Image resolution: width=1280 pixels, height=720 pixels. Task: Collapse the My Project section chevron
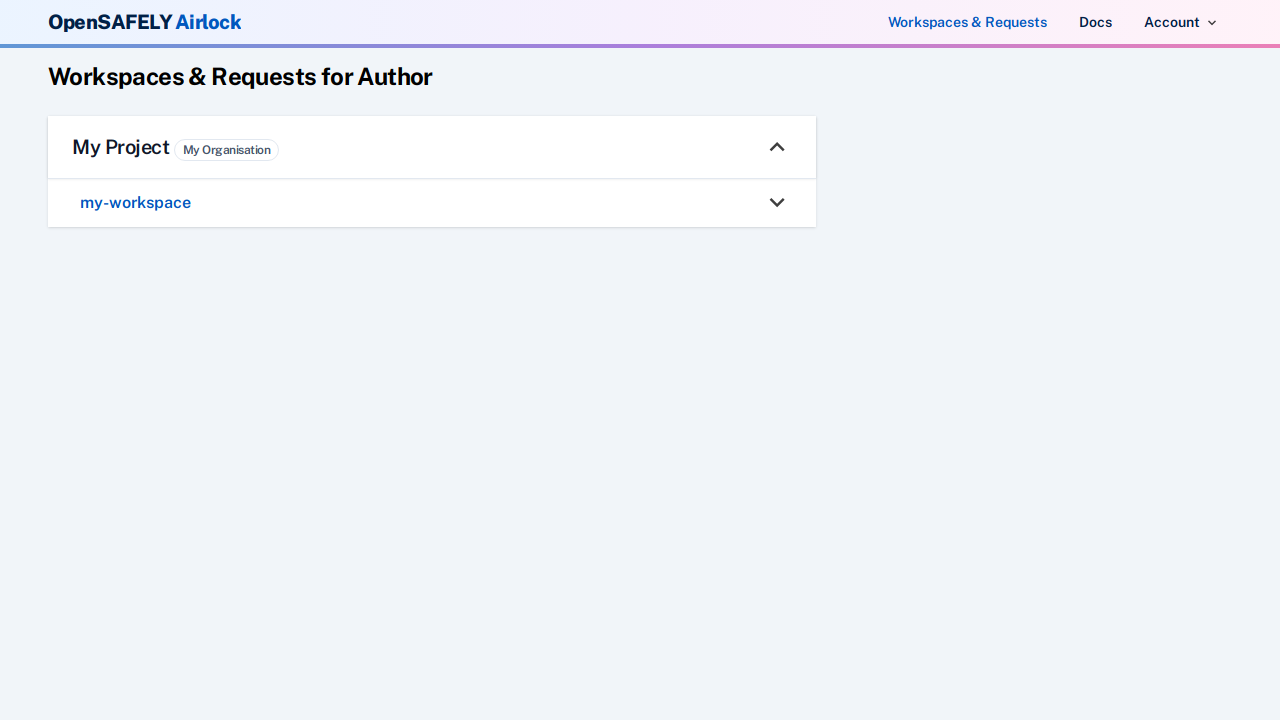point(777,147)
